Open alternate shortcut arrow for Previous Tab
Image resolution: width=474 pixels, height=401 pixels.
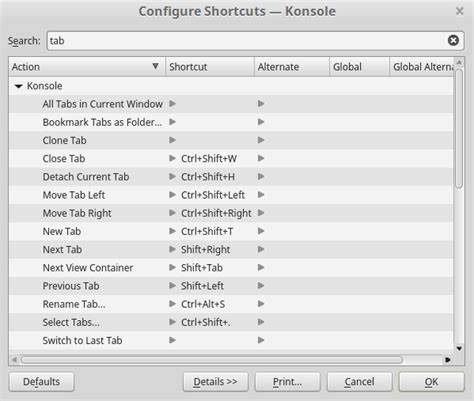pyautogui.click(x=261, y=286)
